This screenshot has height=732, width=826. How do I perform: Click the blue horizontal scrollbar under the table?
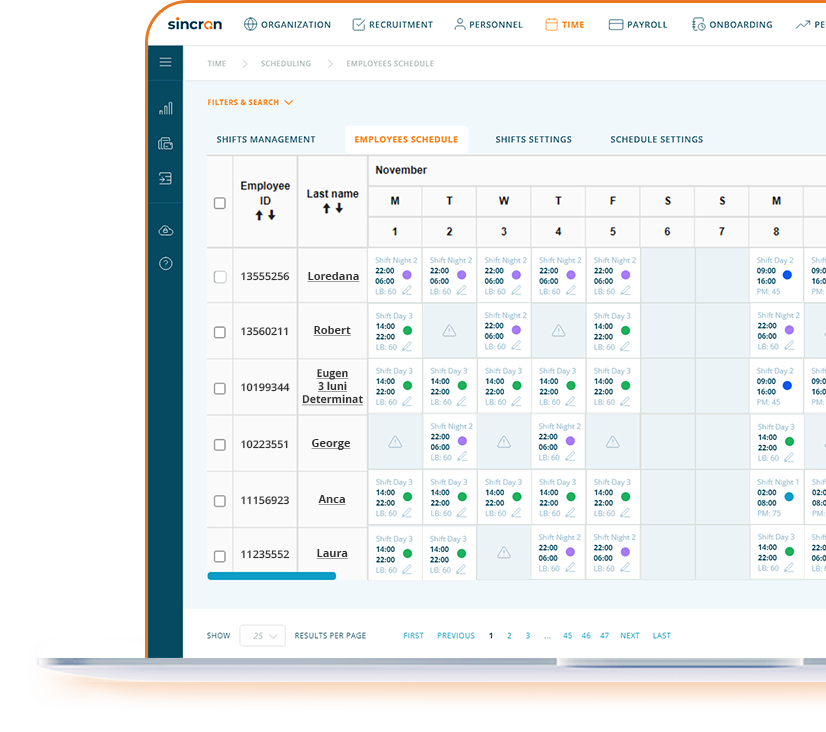271,576
